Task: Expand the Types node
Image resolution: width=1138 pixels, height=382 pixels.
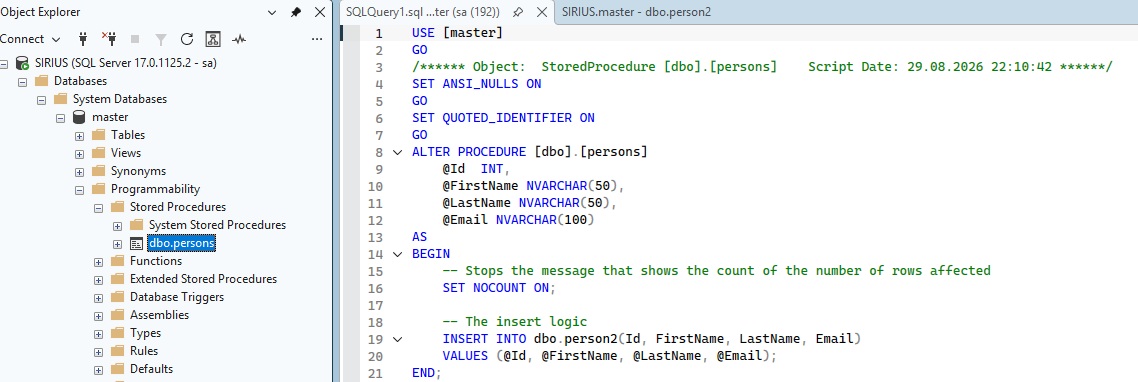Action: pyautogui.click(x=99, y=334)
